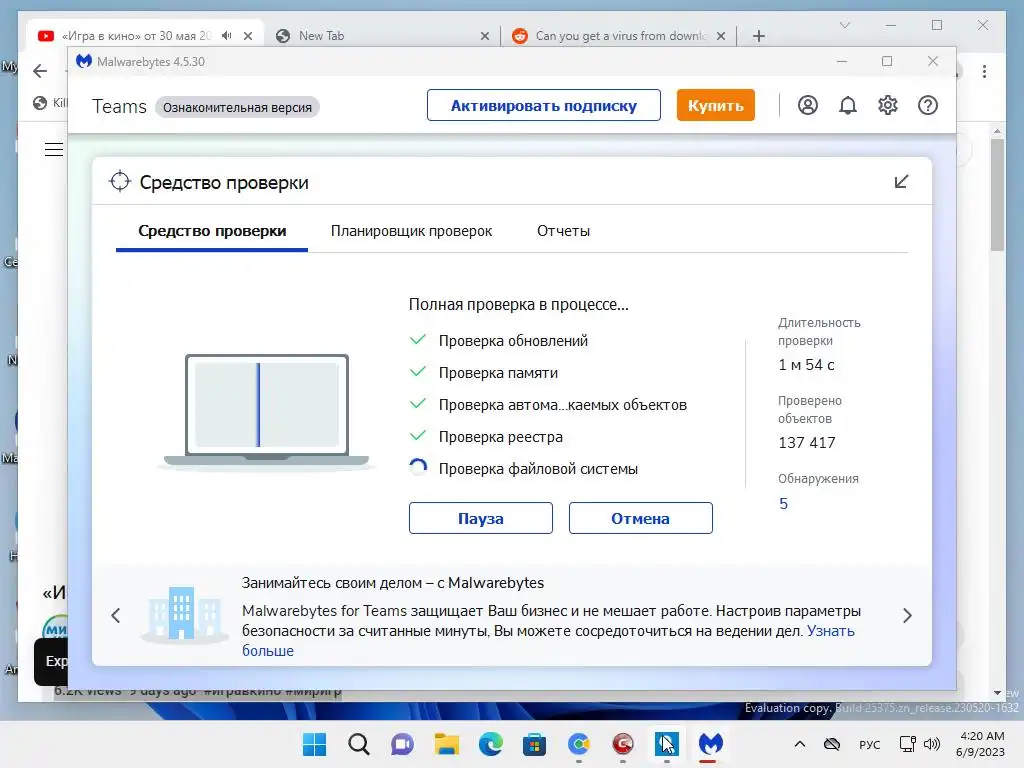Image resolution: width=1024 pixels, height=768 pixels.
Task: Switch to the Средство проверки tab
Action: (212, 231)
